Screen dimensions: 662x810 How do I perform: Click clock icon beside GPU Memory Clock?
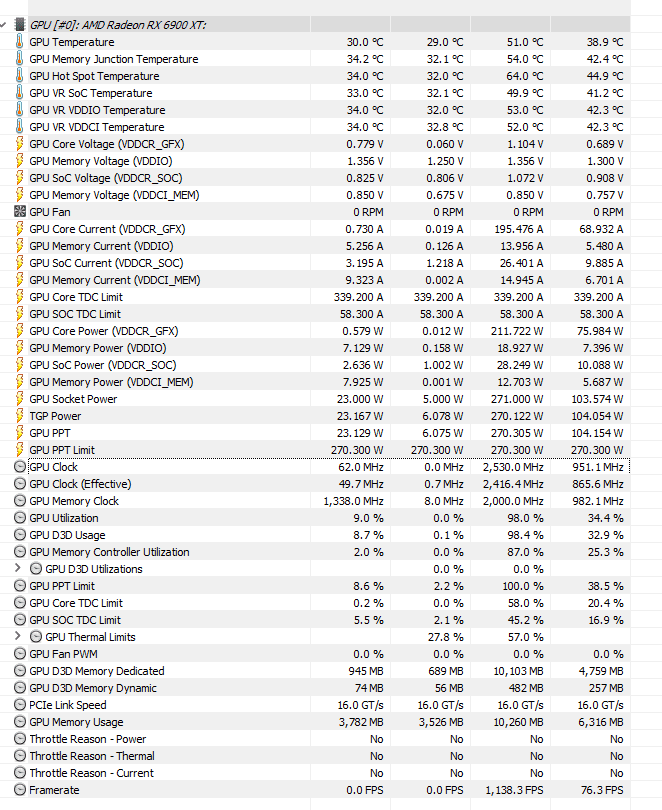[x=20, y=501]
